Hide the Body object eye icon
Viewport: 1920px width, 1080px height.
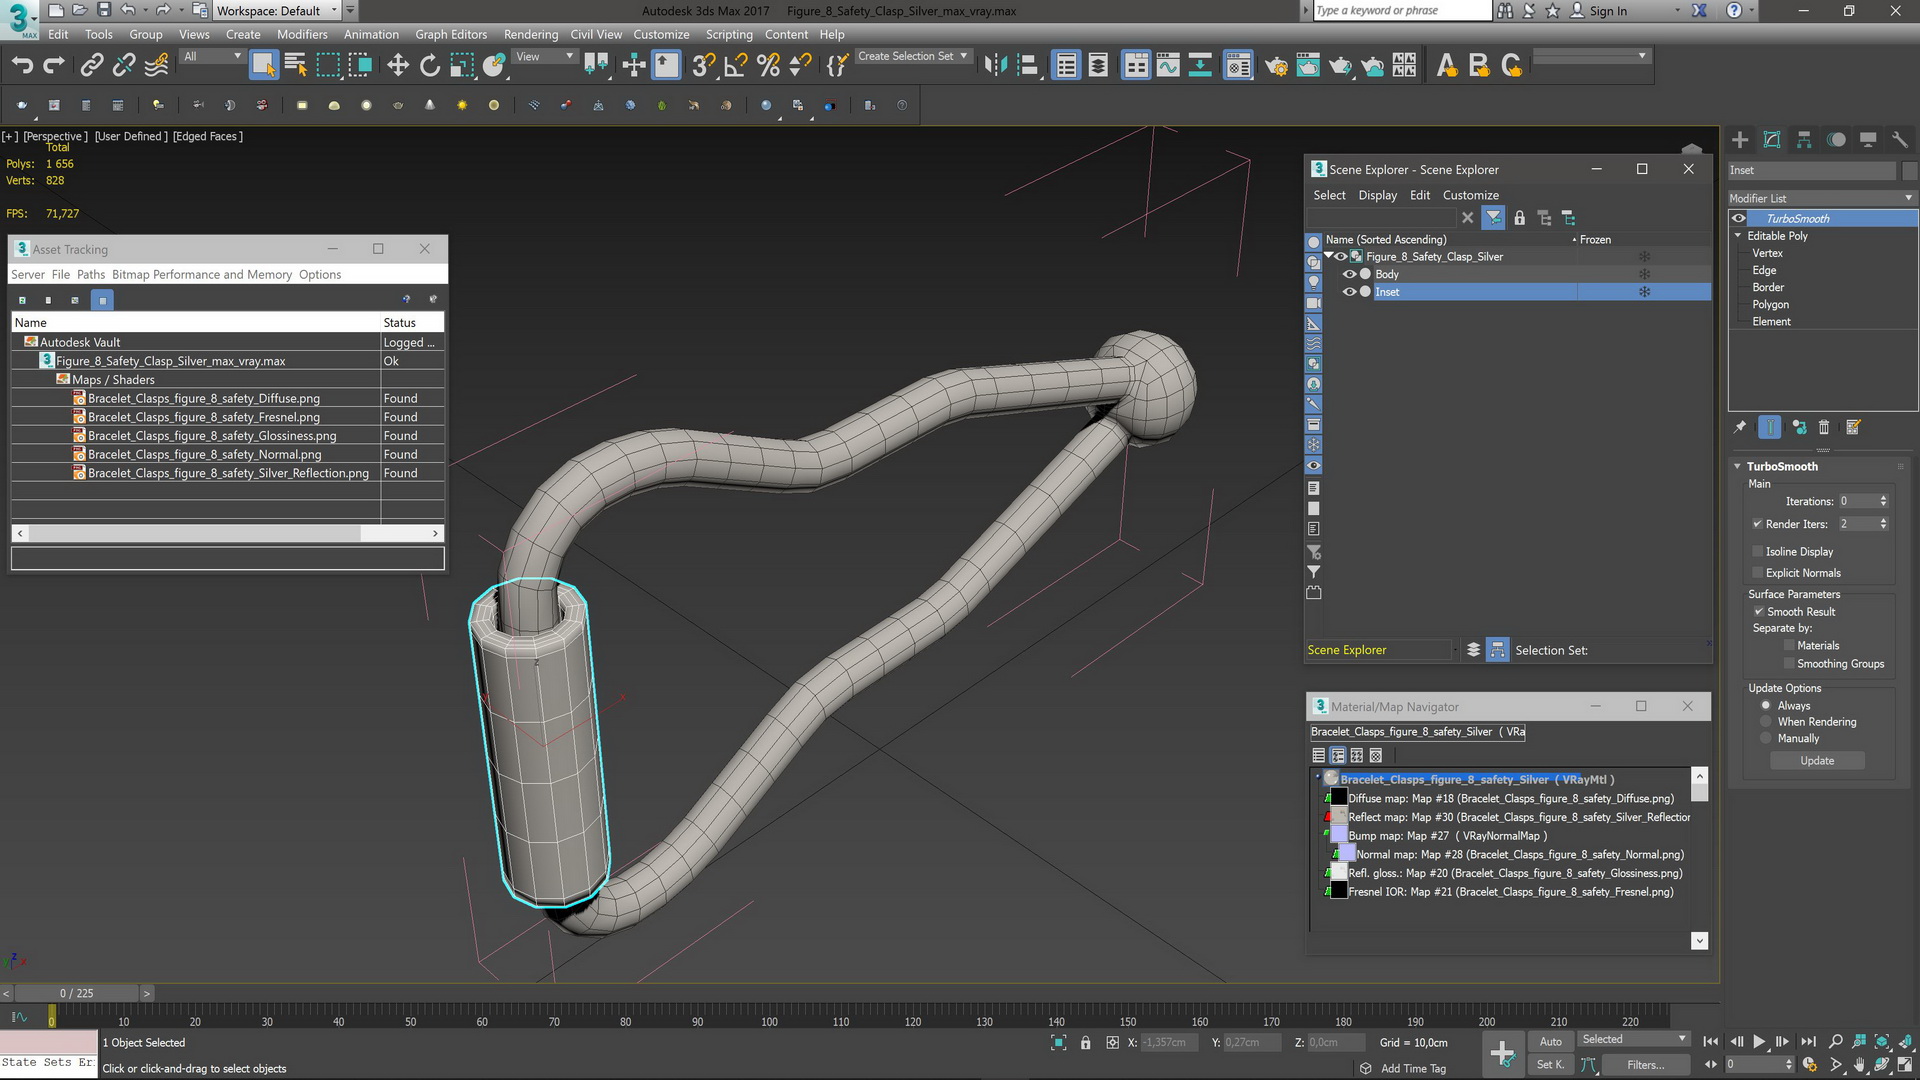pyautogui.click(x=1349, y=274)
